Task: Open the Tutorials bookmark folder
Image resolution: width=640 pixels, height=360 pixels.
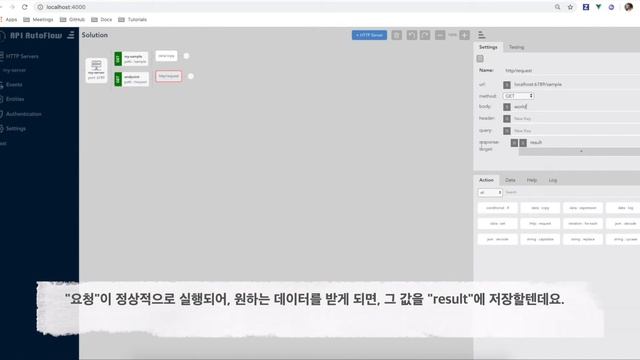Action: [133, 20]
